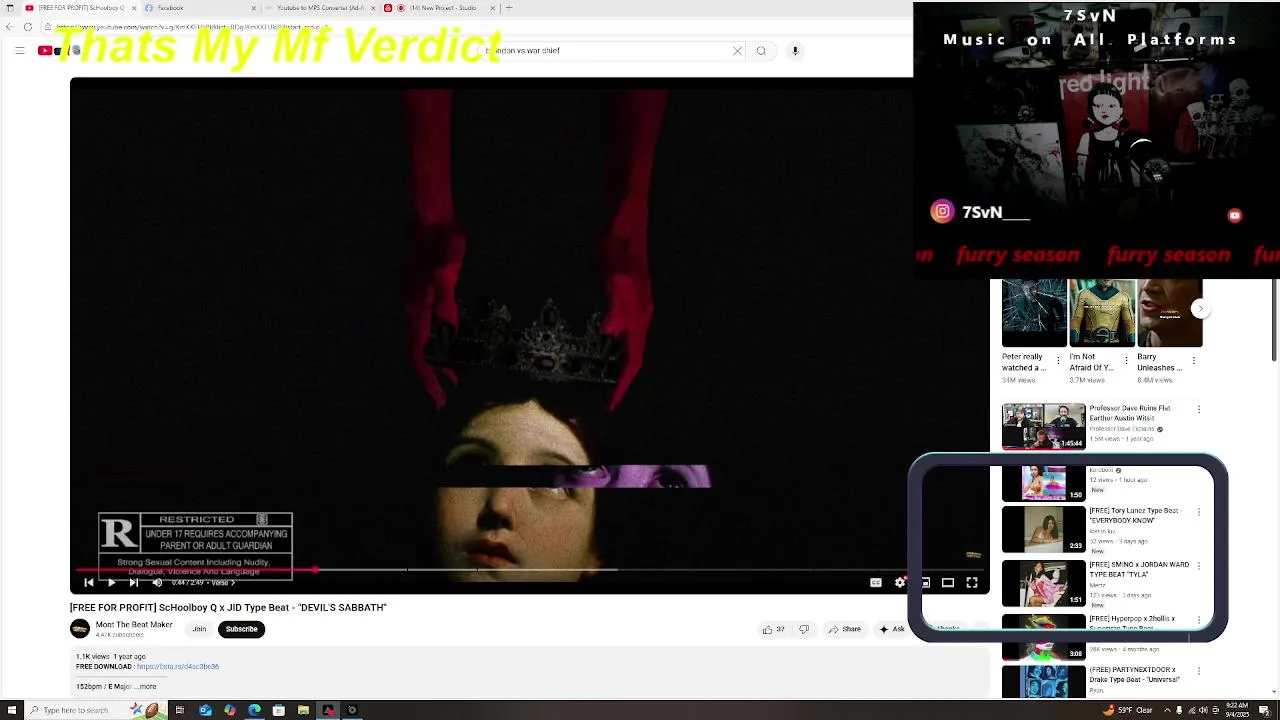Switch to Youtube to MP3 Converter tab
Screen dimensions: 1280x720
pos(319,8)
